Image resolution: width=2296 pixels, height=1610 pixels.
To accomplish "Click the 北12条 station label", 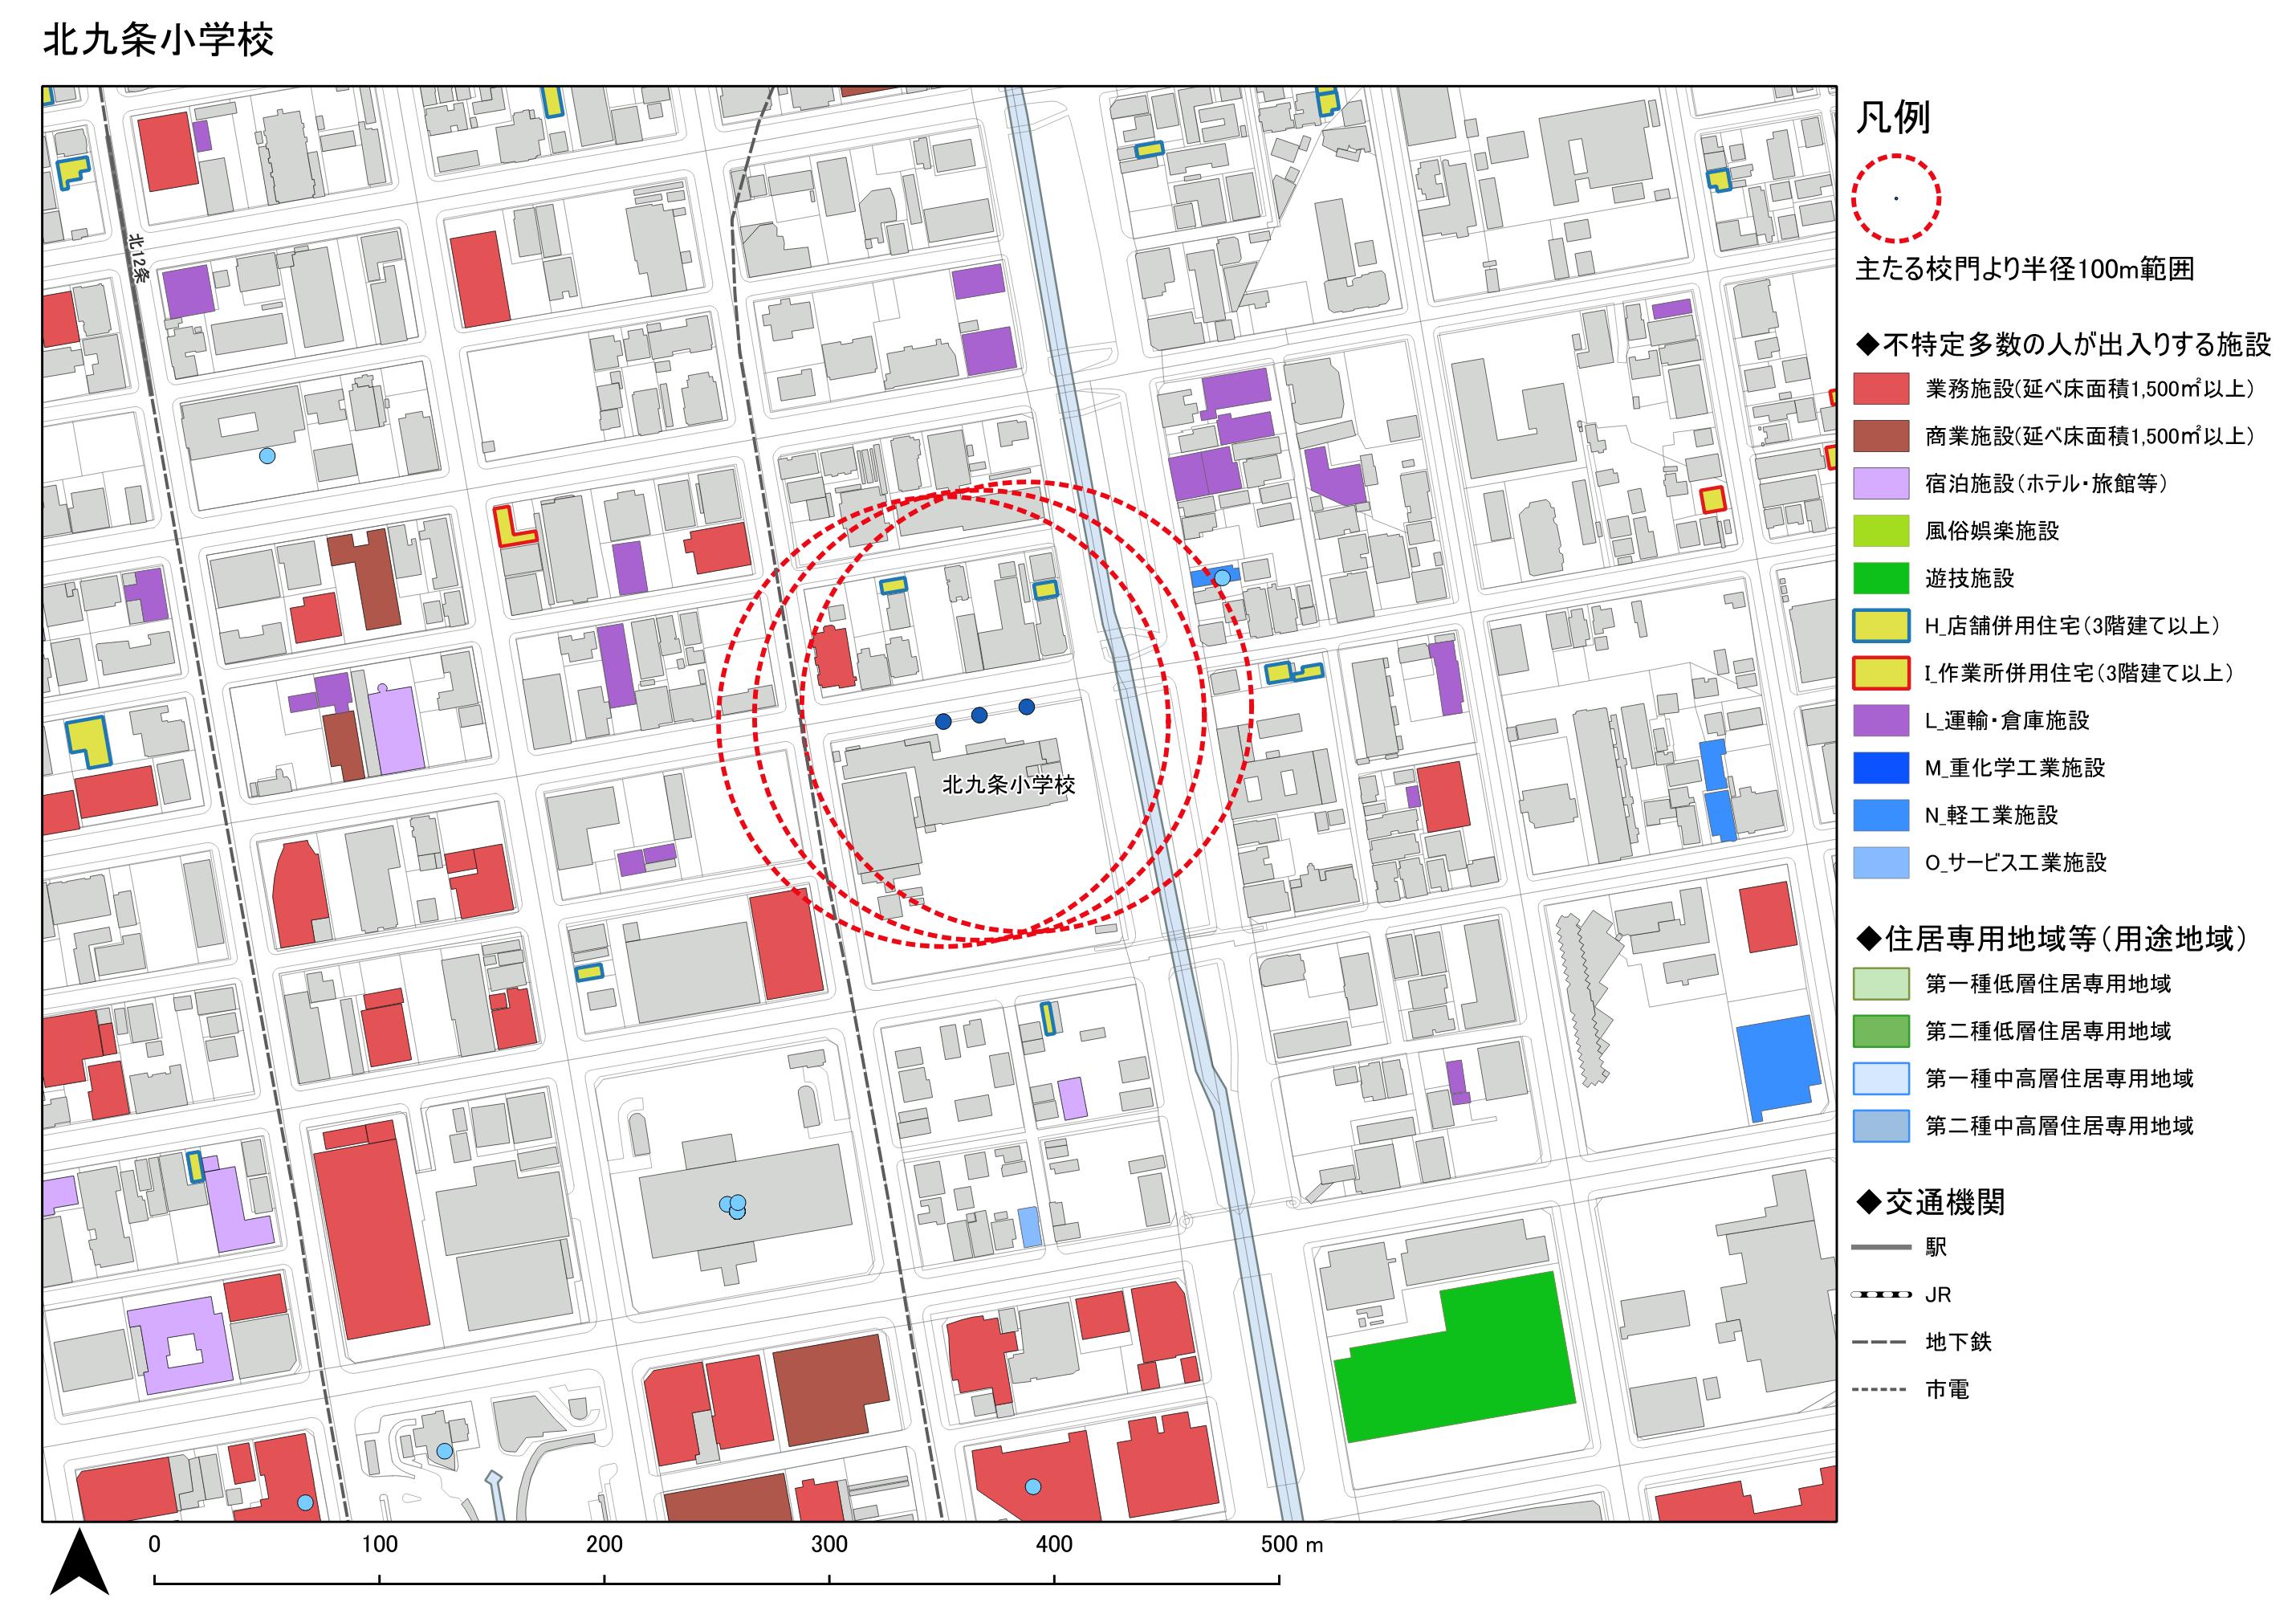I will pos(138,258).
